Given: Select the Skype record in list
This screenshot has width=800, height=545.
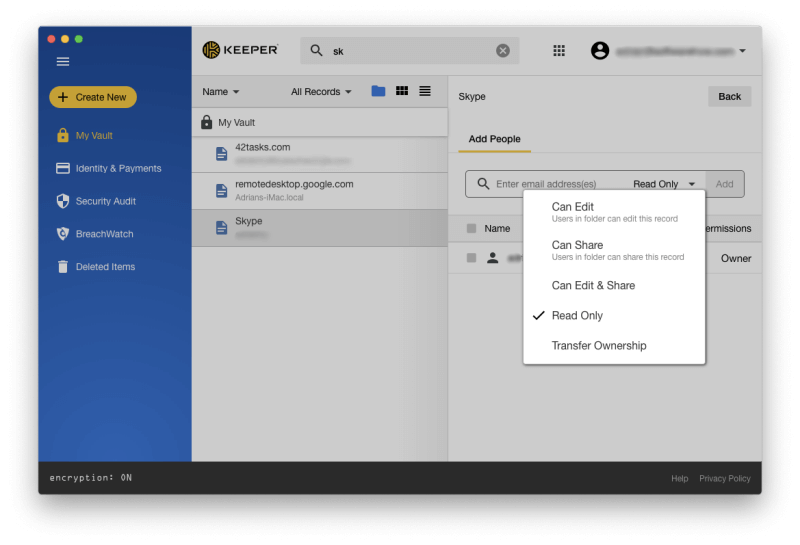Looking at the screenshot, I should [320, 228].
